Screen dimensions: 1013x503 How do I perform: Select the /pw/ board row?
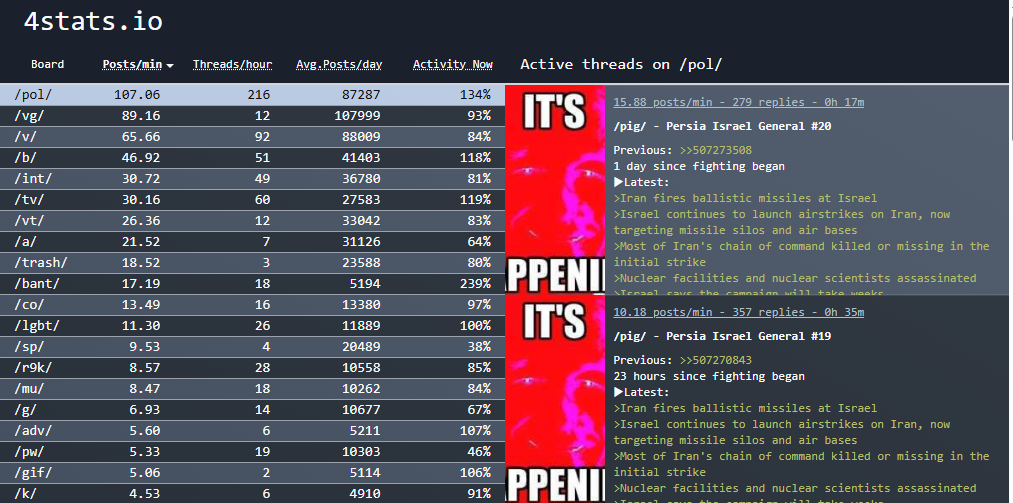point(252,451)
